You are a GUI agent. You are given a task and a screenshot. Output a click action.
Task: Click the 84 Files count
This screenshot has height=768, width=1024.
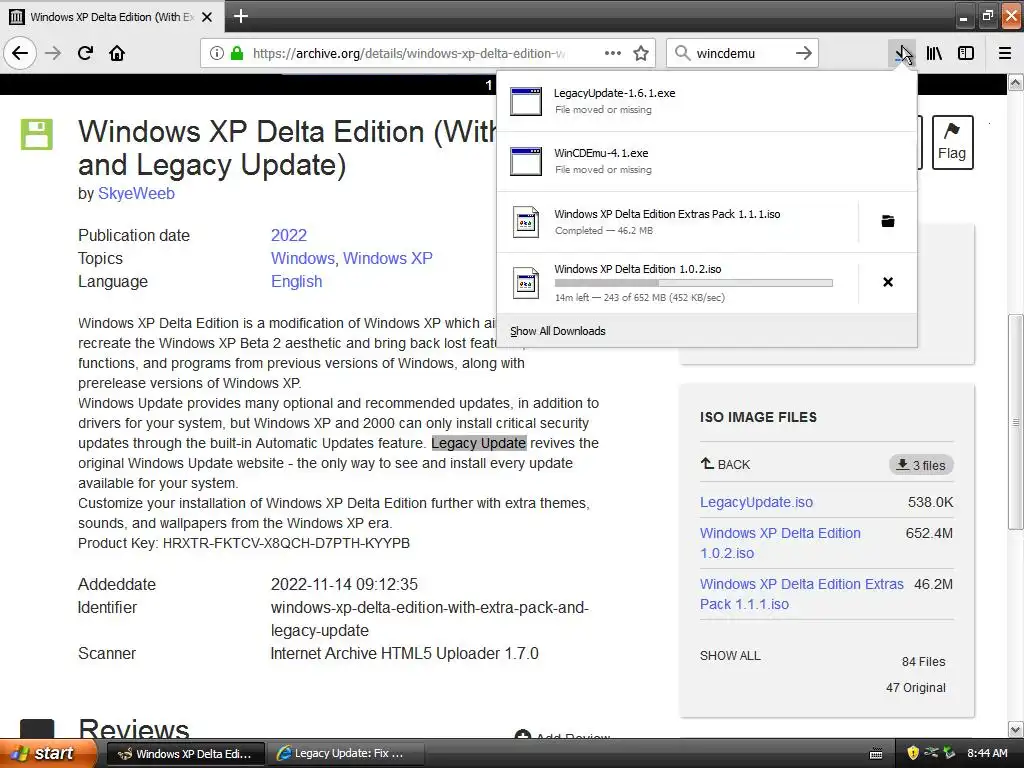[x=923, y=662]
